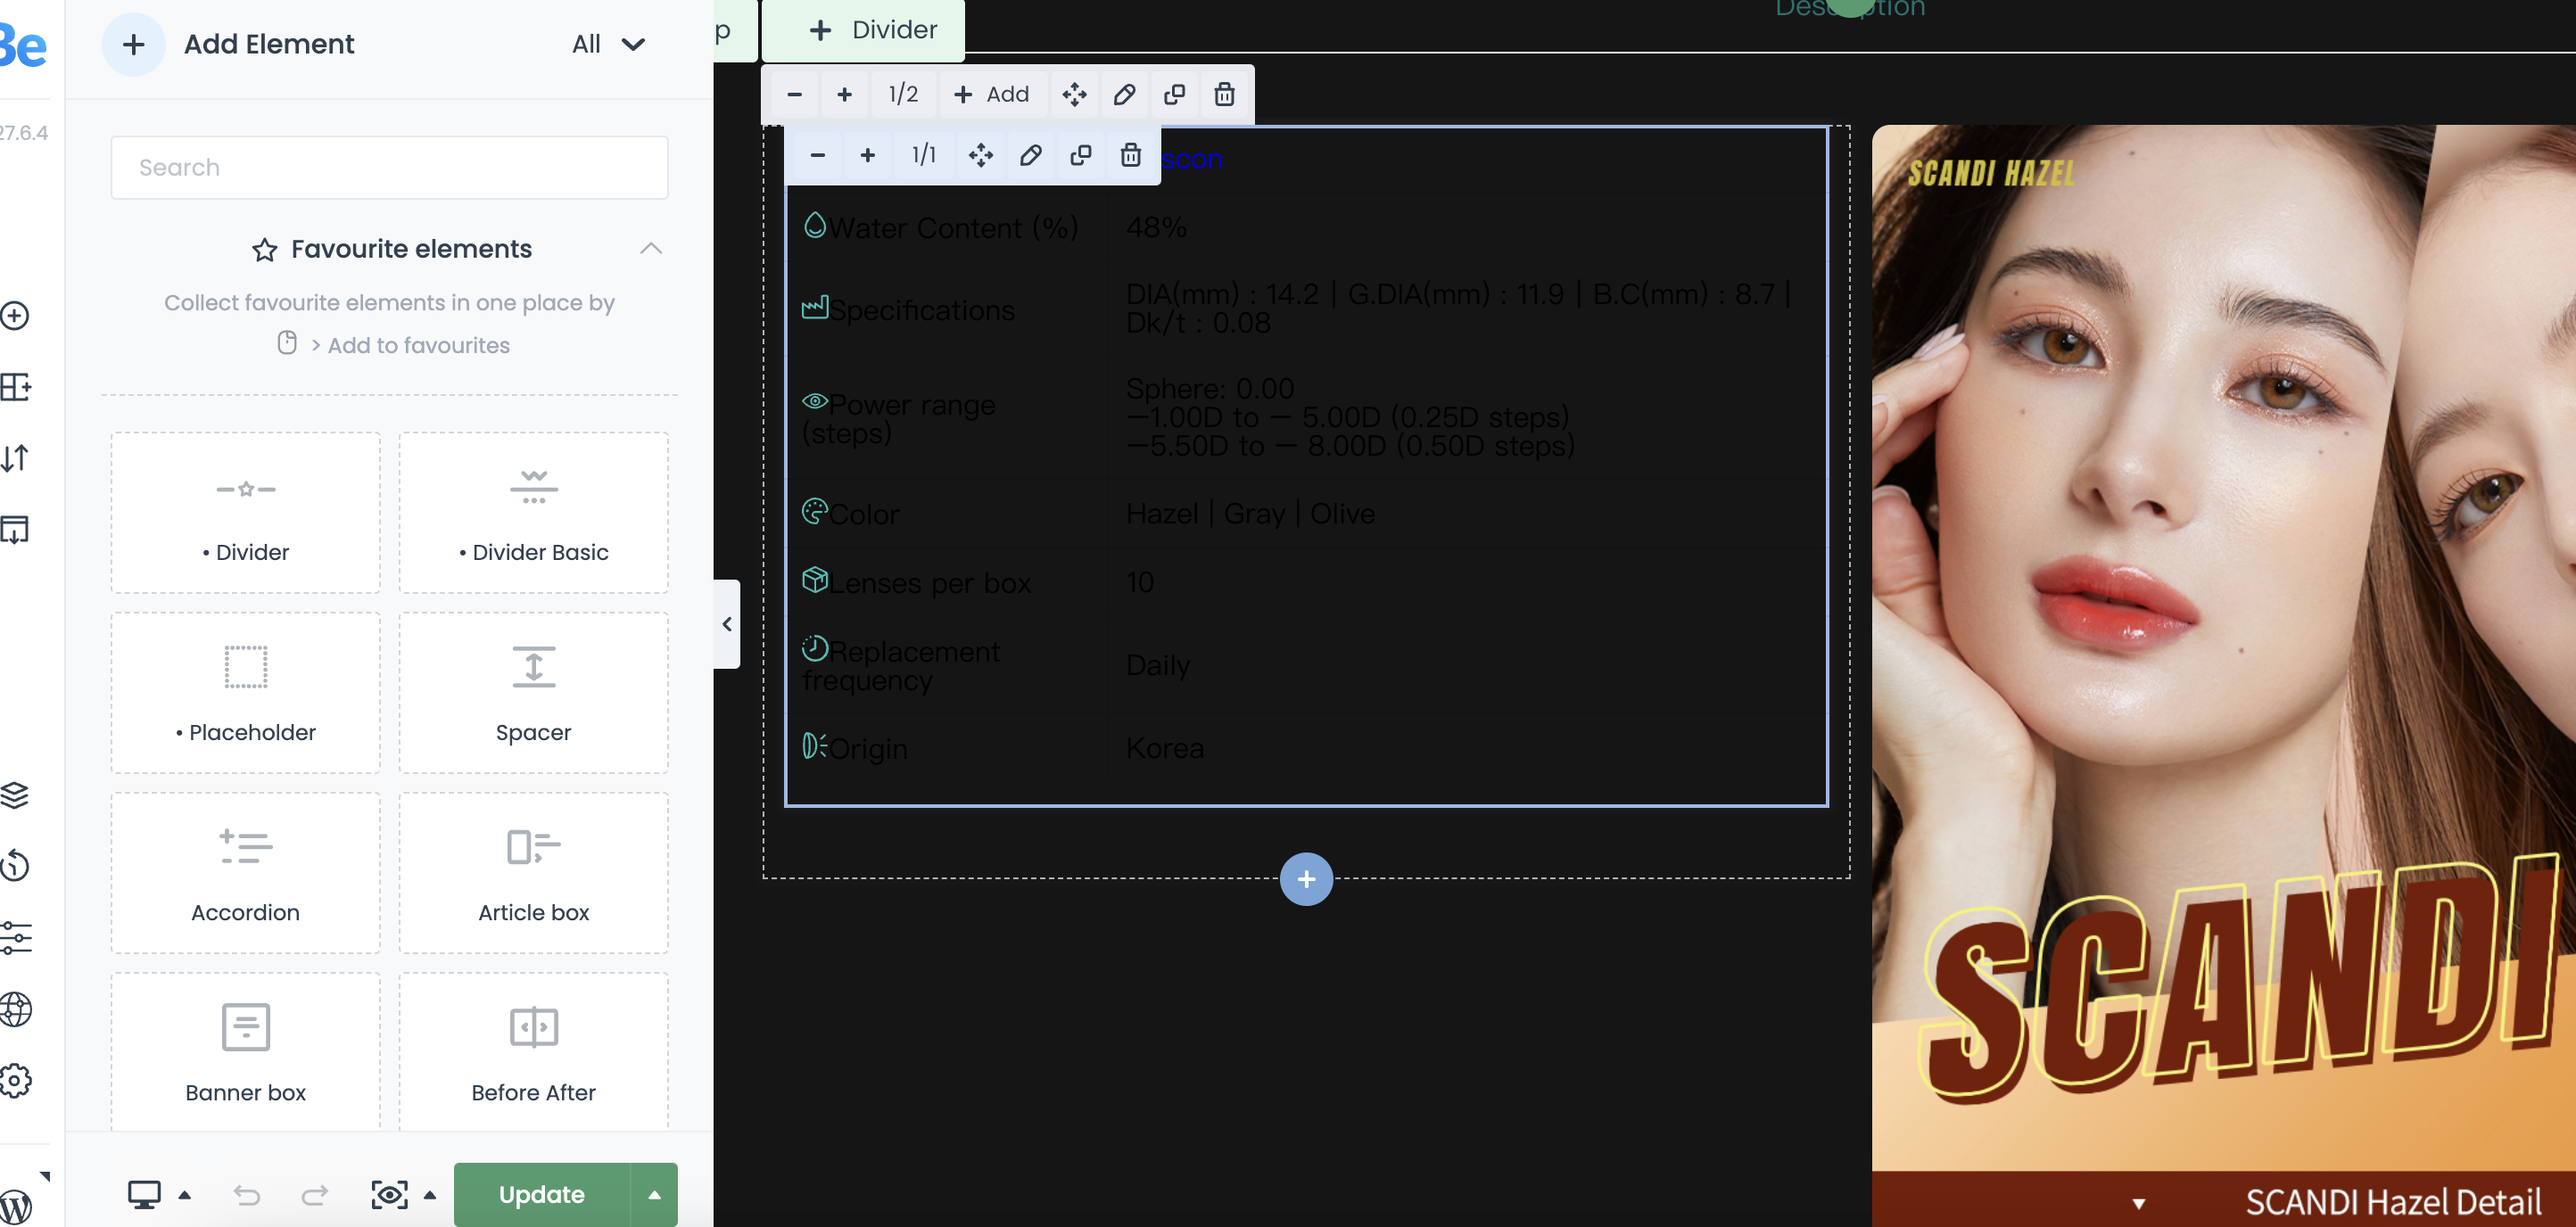Click the pencil edit icon in the 1/1 toolbar

[x=1030, y=155]
